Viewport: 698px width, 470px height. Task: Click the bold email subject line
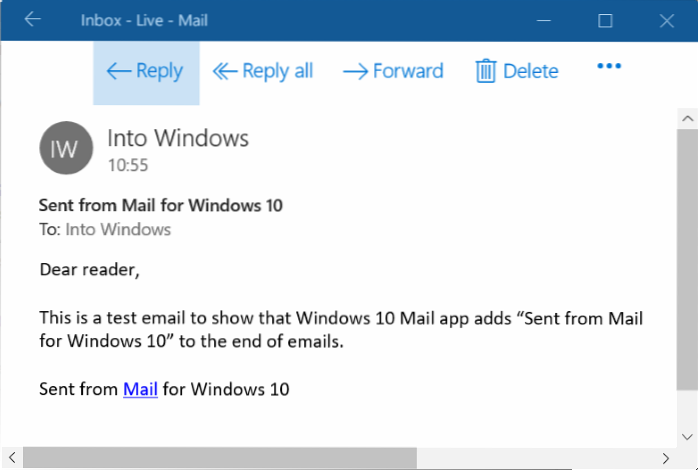[160, 206]
